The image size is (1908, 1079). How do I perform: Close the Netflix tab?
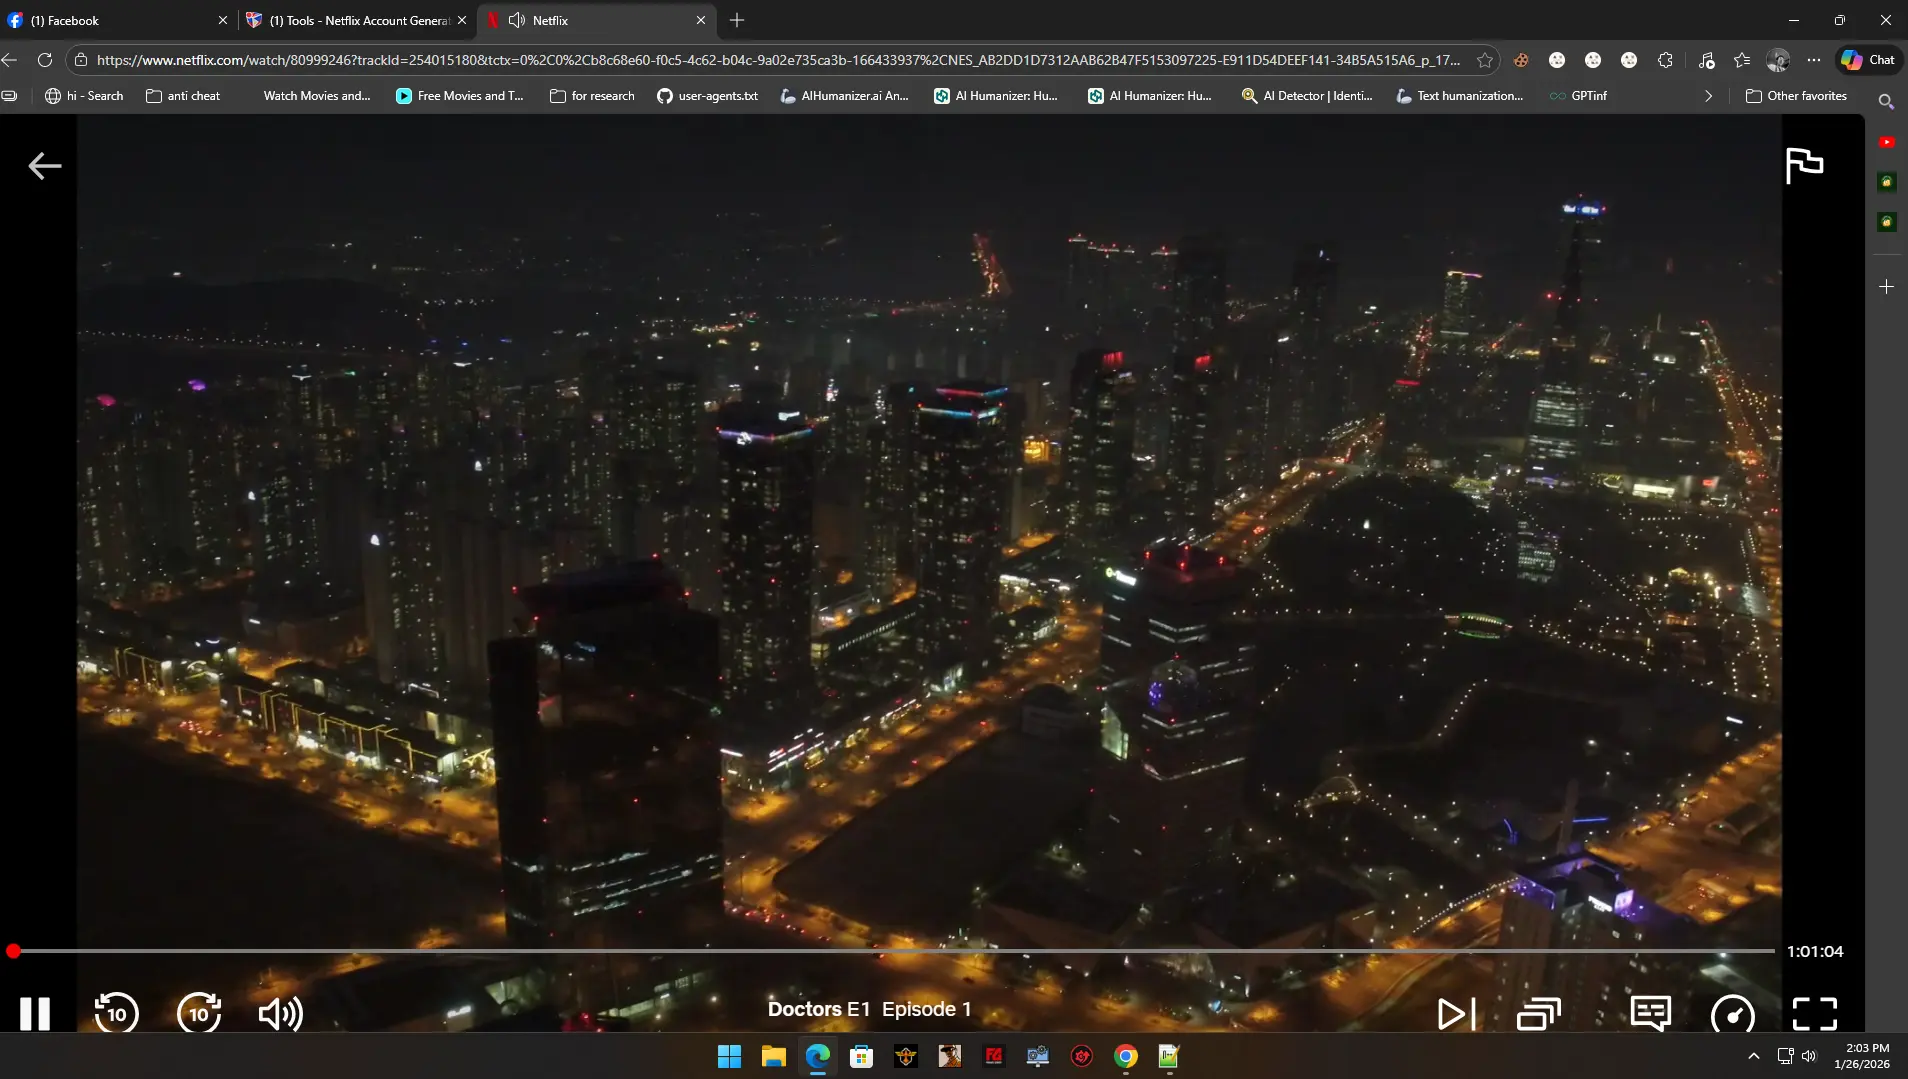[x=700, y=20]
